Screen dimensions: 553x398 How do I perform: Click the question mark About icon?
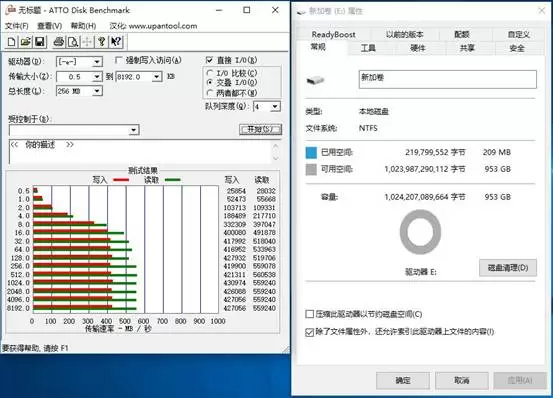coord(102,42)
